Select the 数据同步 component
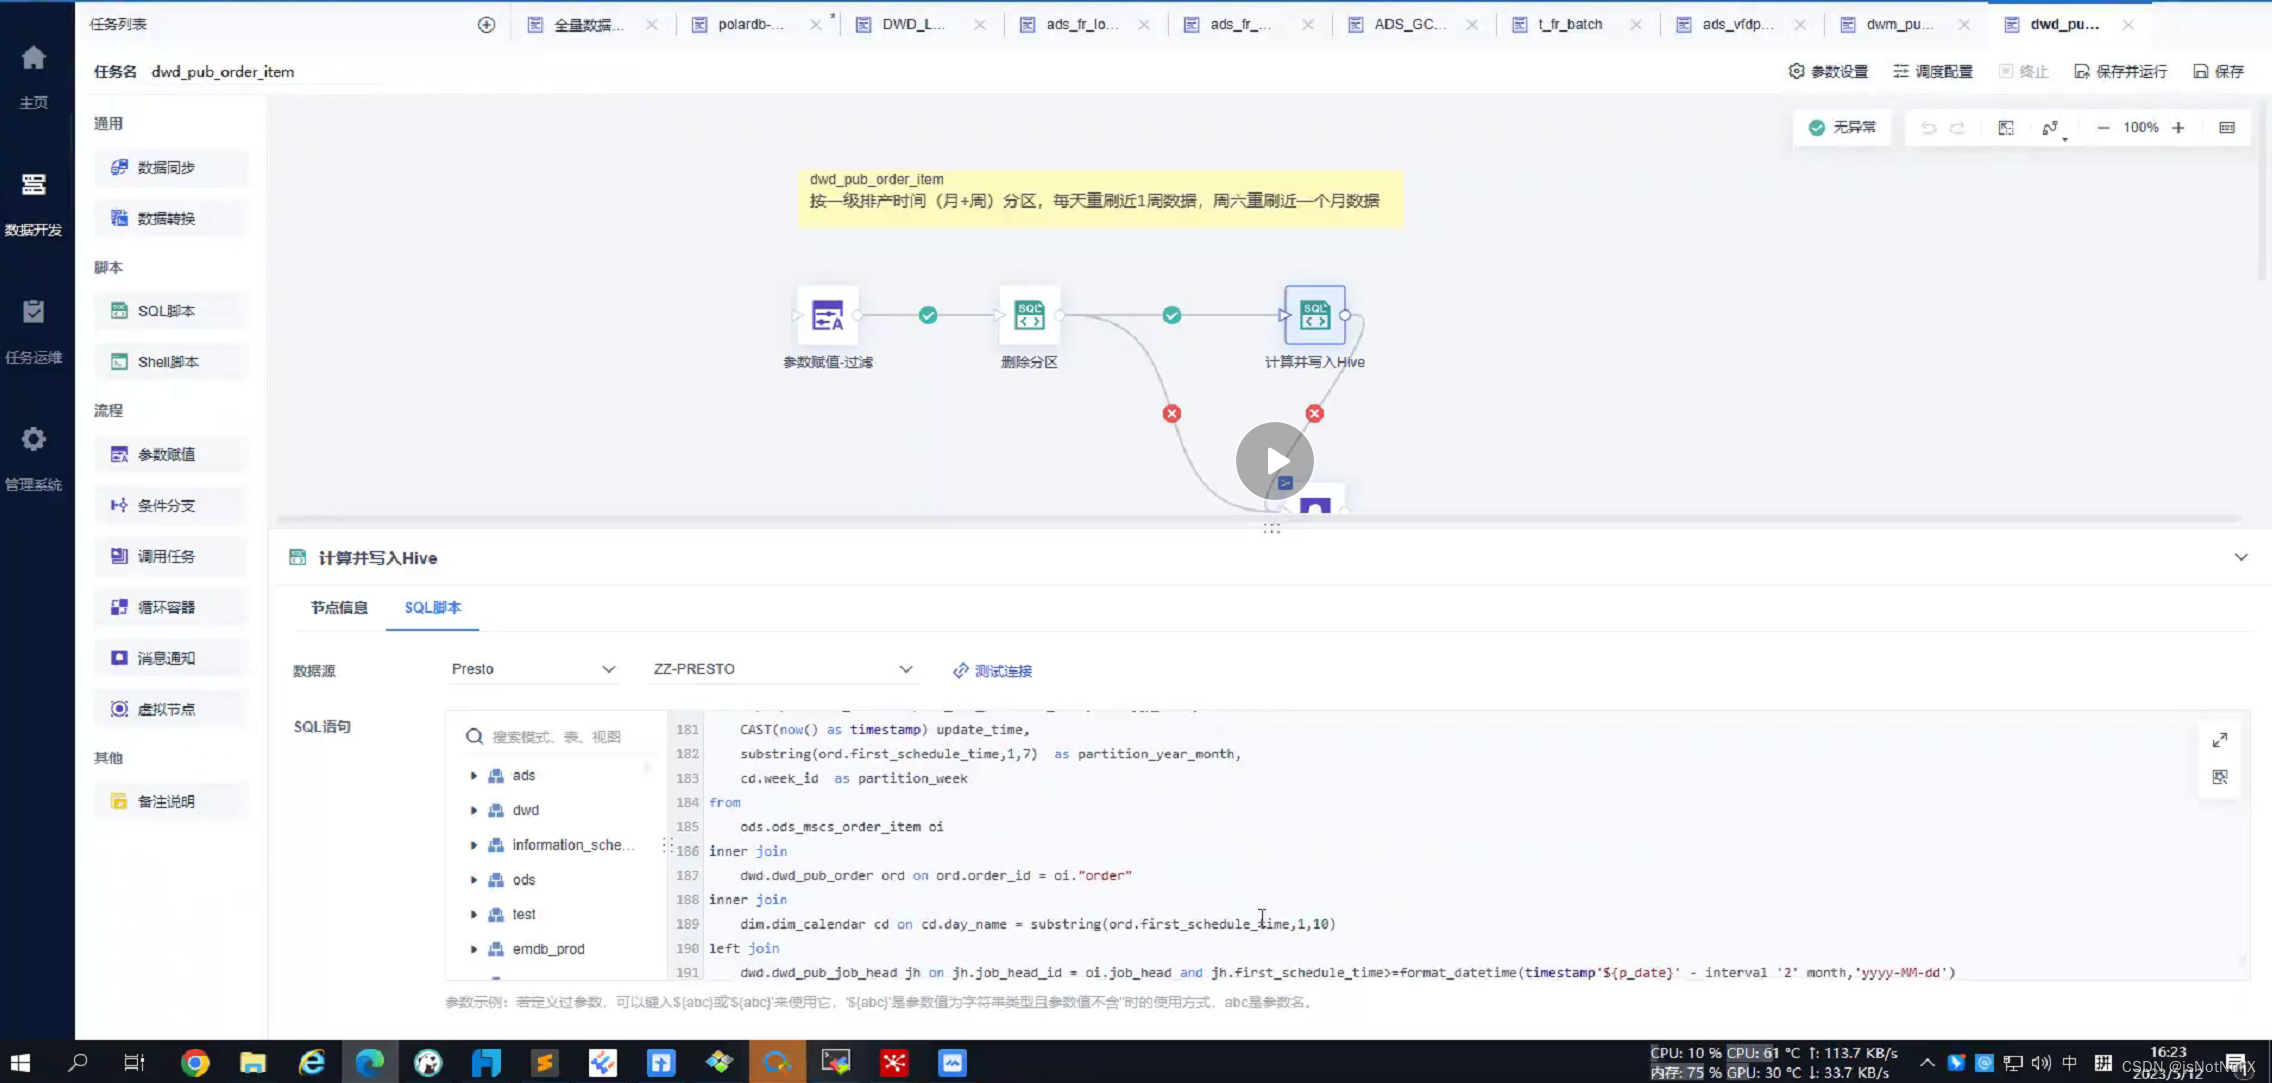2272x1083 pixels. click(x=171, y=167)
